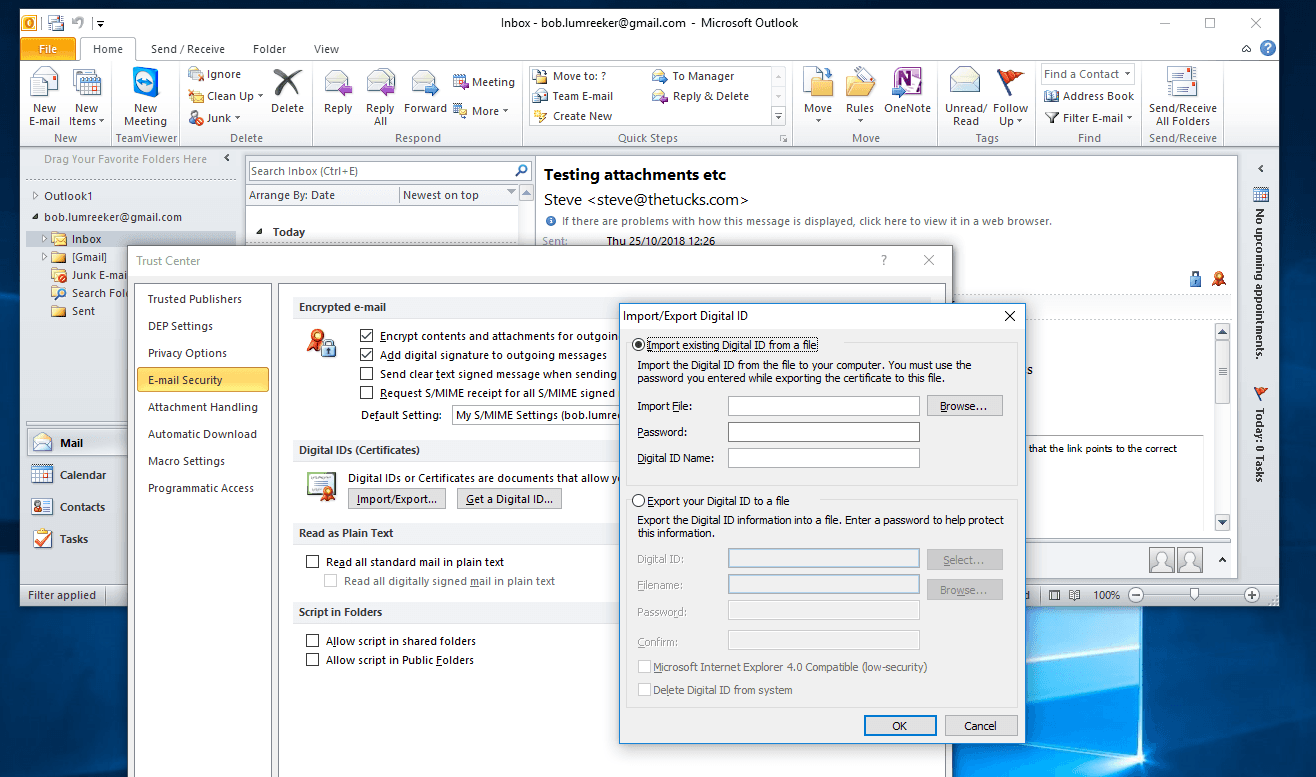Click the Reply All icon
Viewport: 1316px width, 777px height.
tap(380, 83)
